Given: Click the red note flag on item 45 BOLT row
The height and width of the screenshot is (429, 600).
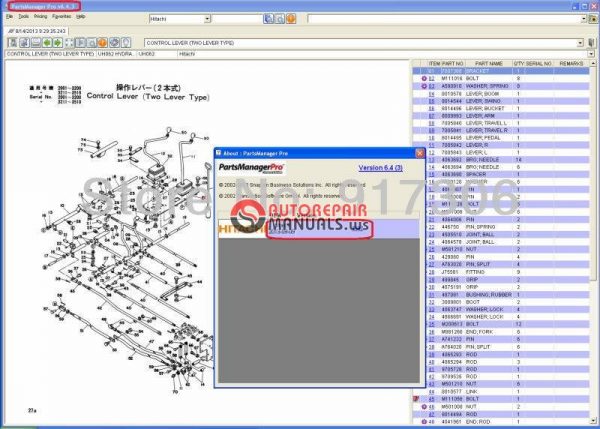Looking at the screenshot, I should (x=416, y=399).
